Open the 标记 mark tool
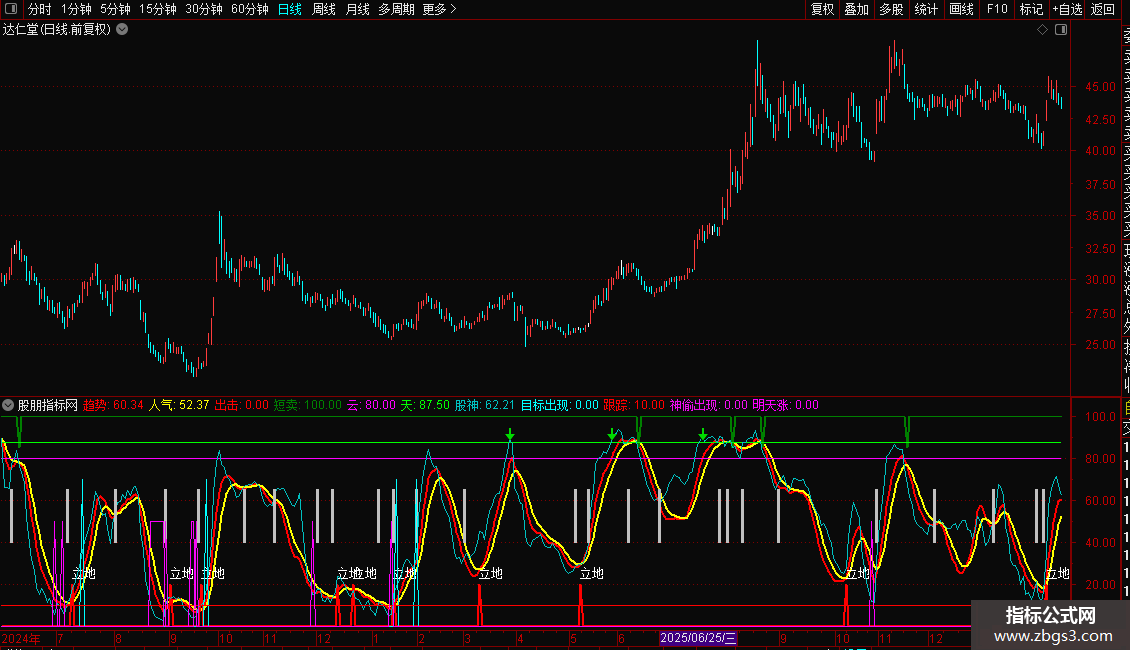The width and height of the screenshot is (1130, 650). [x=1031, y=9]
